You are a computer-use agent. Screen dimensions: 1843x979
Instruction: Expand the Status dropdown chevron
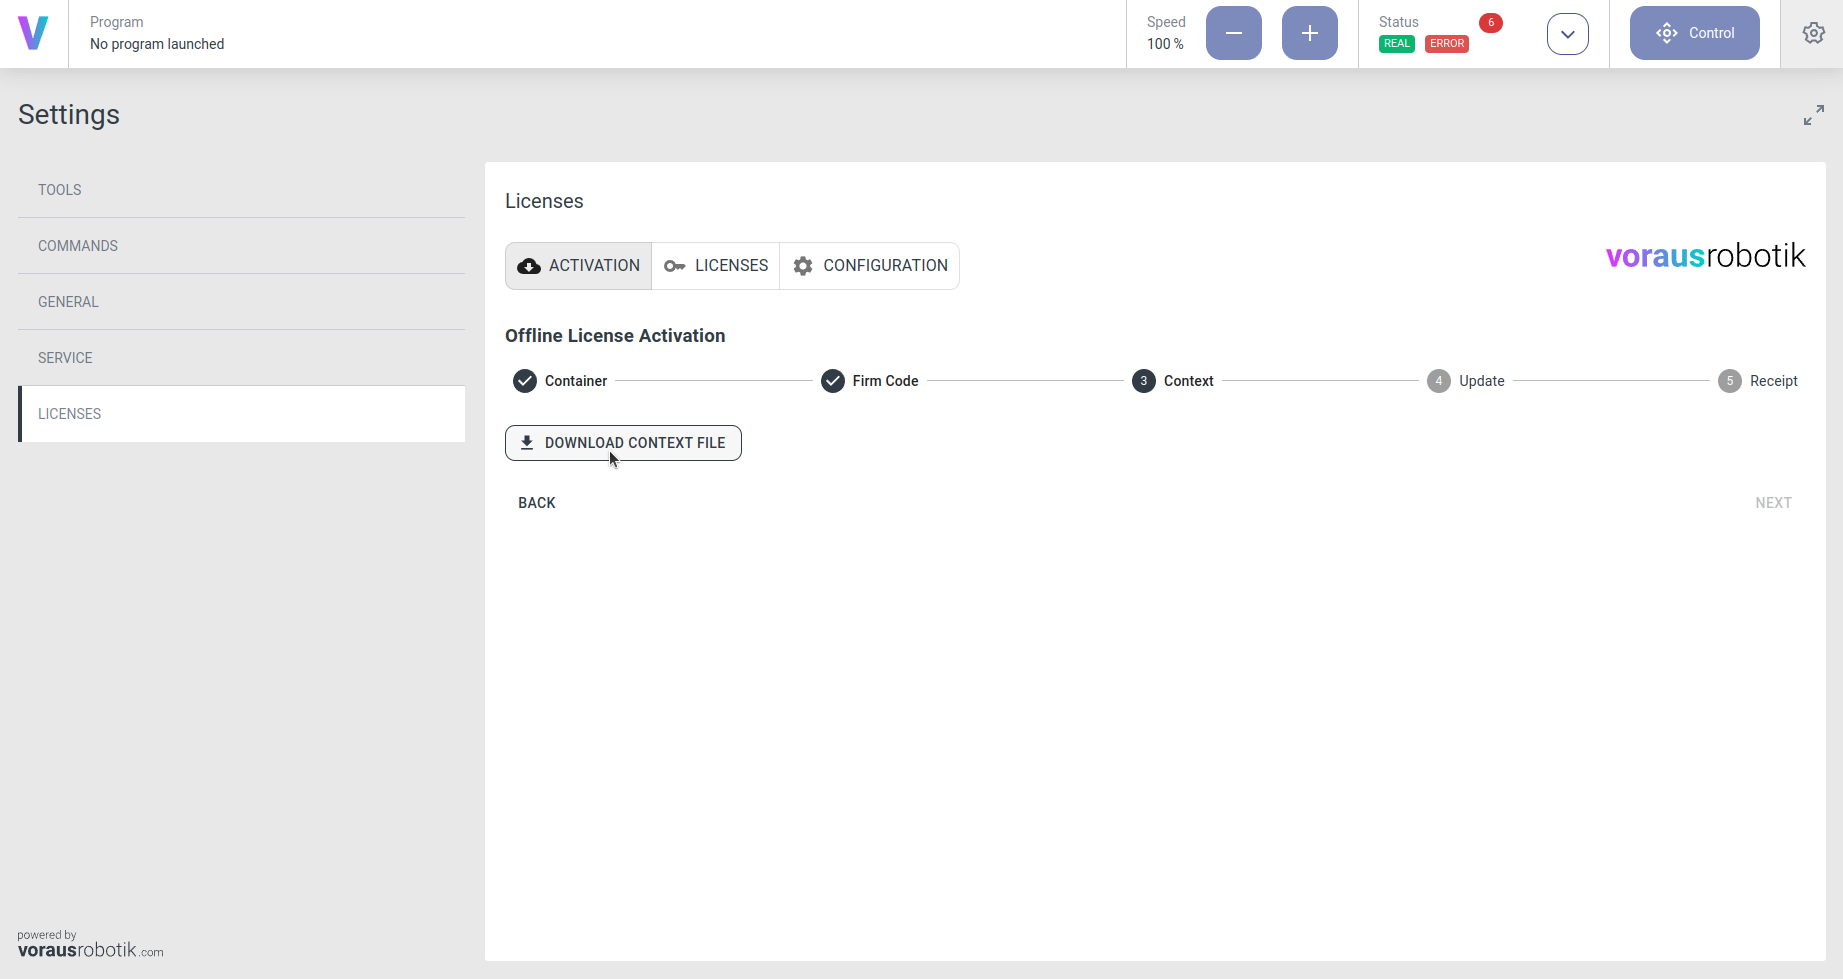[1567, 34]
